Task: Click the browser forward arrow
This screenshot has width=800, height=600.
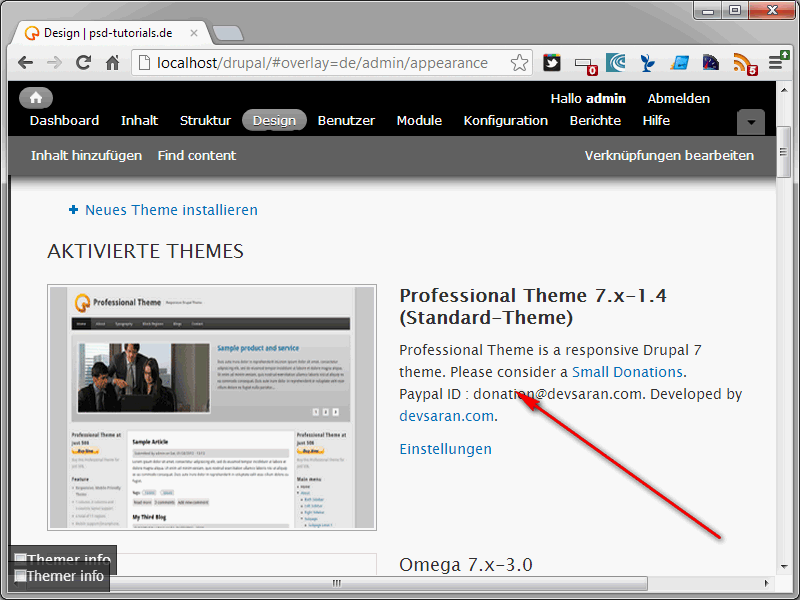Action: point(54,63)
